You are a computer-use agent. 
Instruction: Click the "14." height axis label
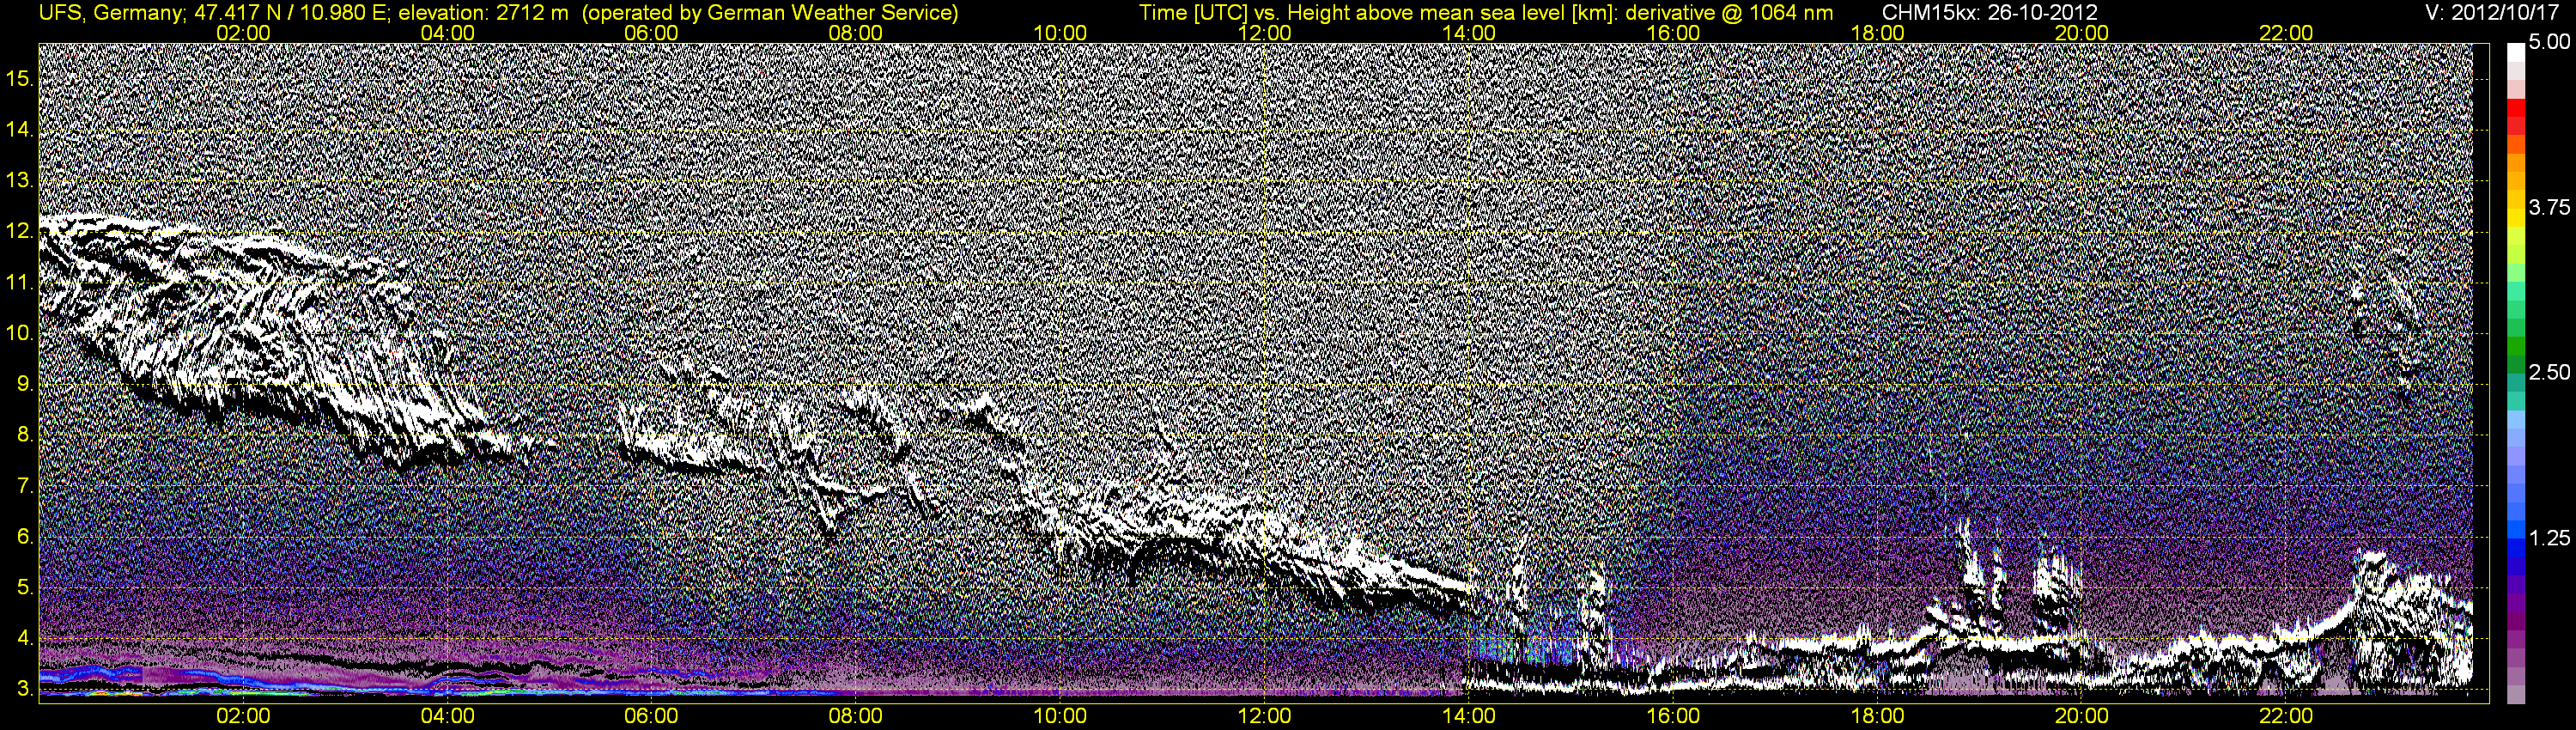coord(20,130)
